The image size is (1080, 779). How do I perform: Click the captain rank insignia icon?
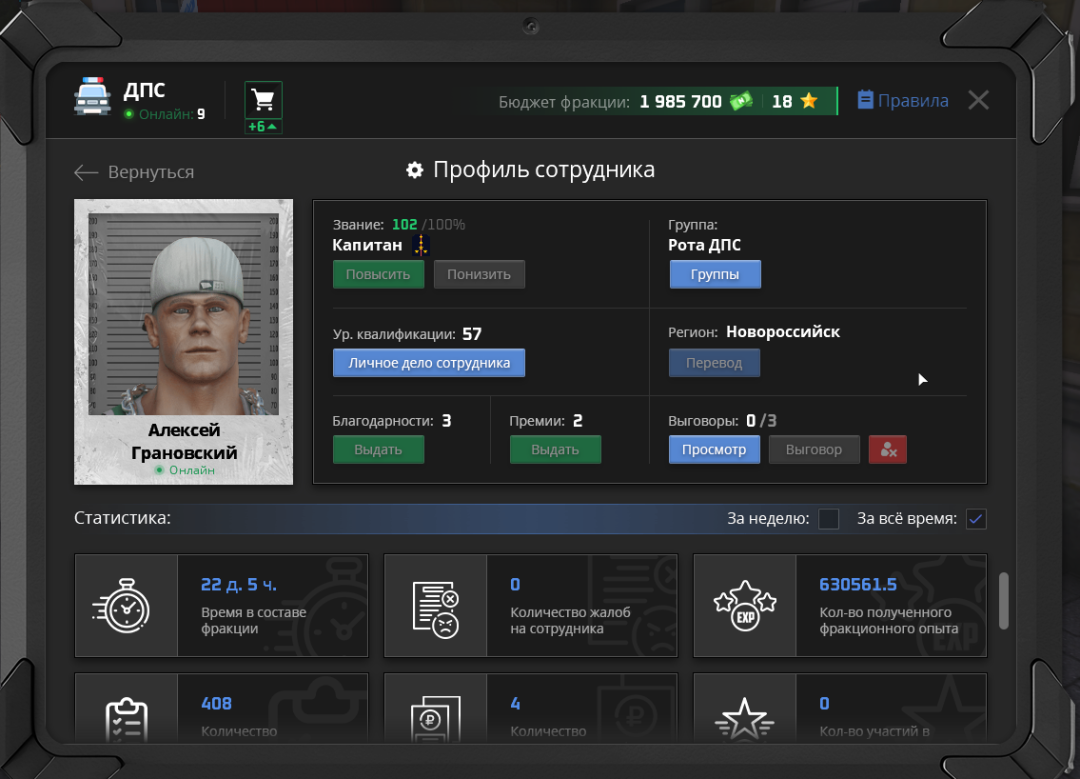(x=421, y=245)
